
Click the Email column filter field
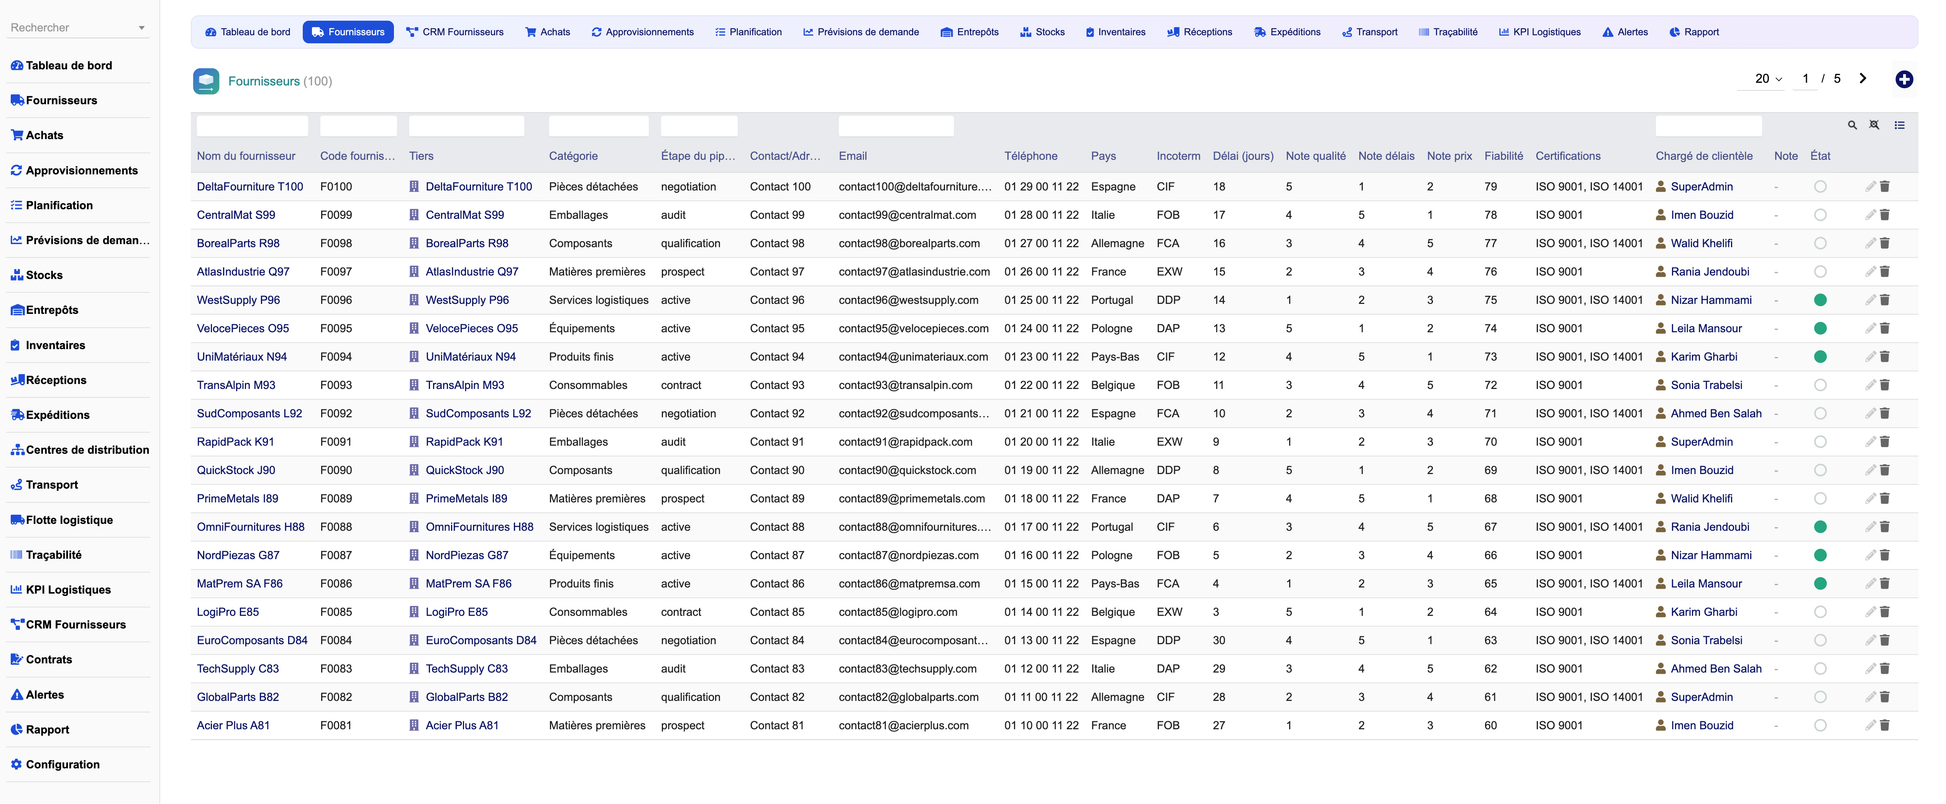tap(896, 126)
